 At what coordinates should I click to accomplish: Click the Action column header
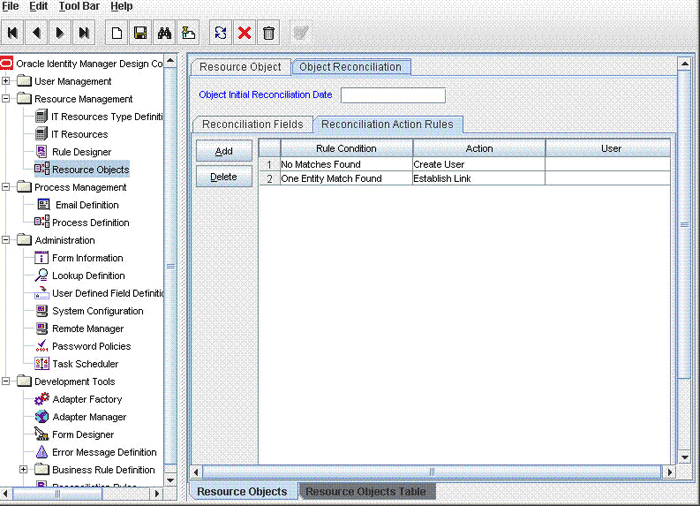pyautogui.click(x=479, y=148)
